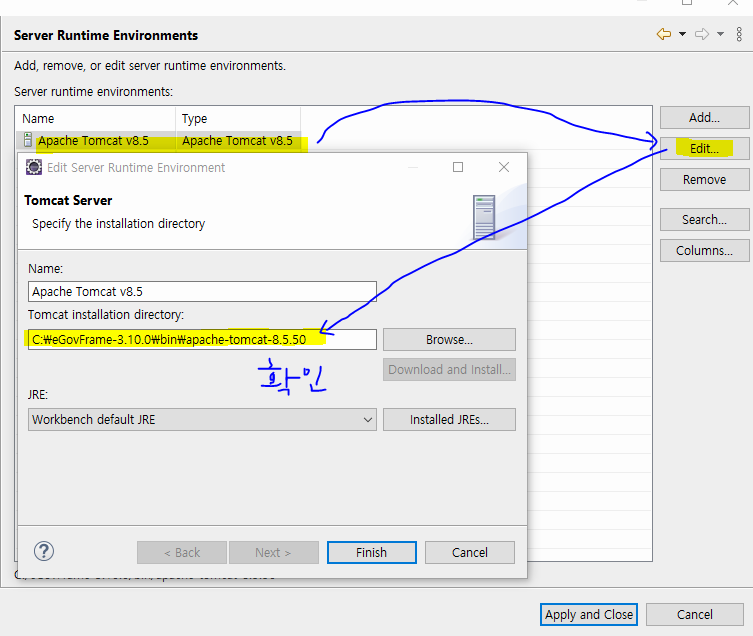Click the Remove button
This screenshot has width=753, height=636.
[704, 180]
